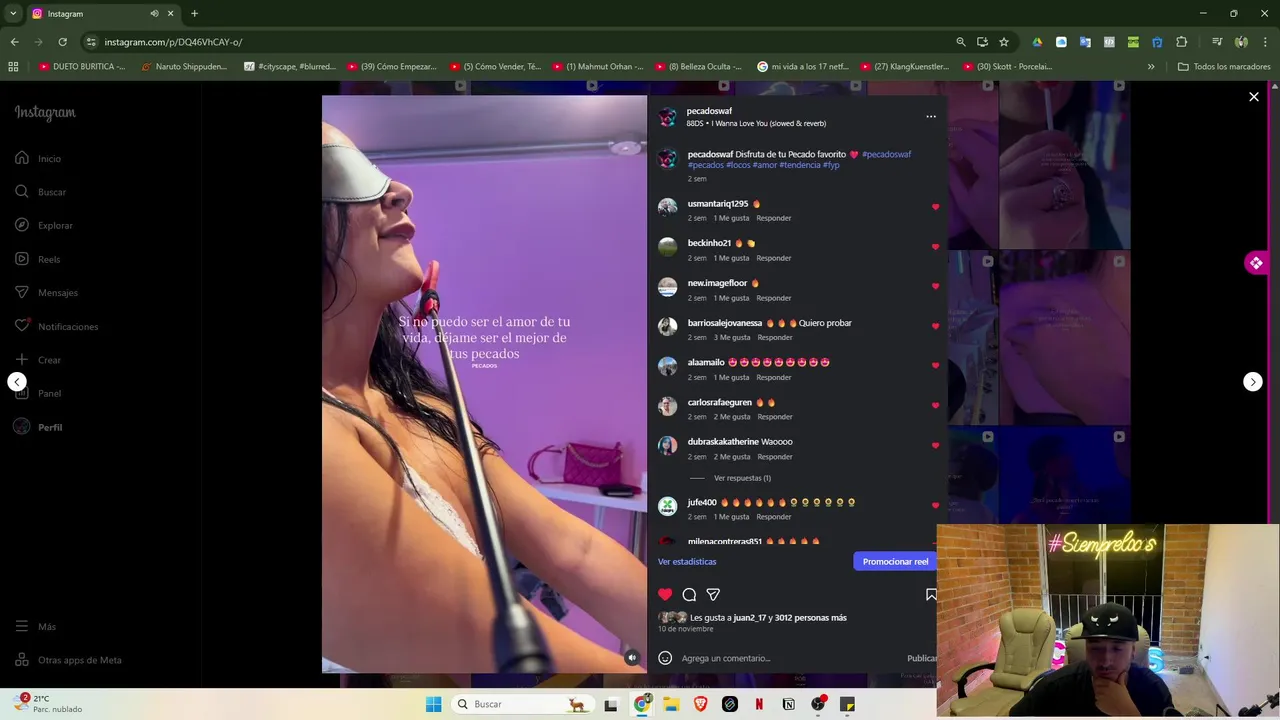Open usmantariq1295 profile name
This screenshot has width=1280, height=720.
(717, 204)
